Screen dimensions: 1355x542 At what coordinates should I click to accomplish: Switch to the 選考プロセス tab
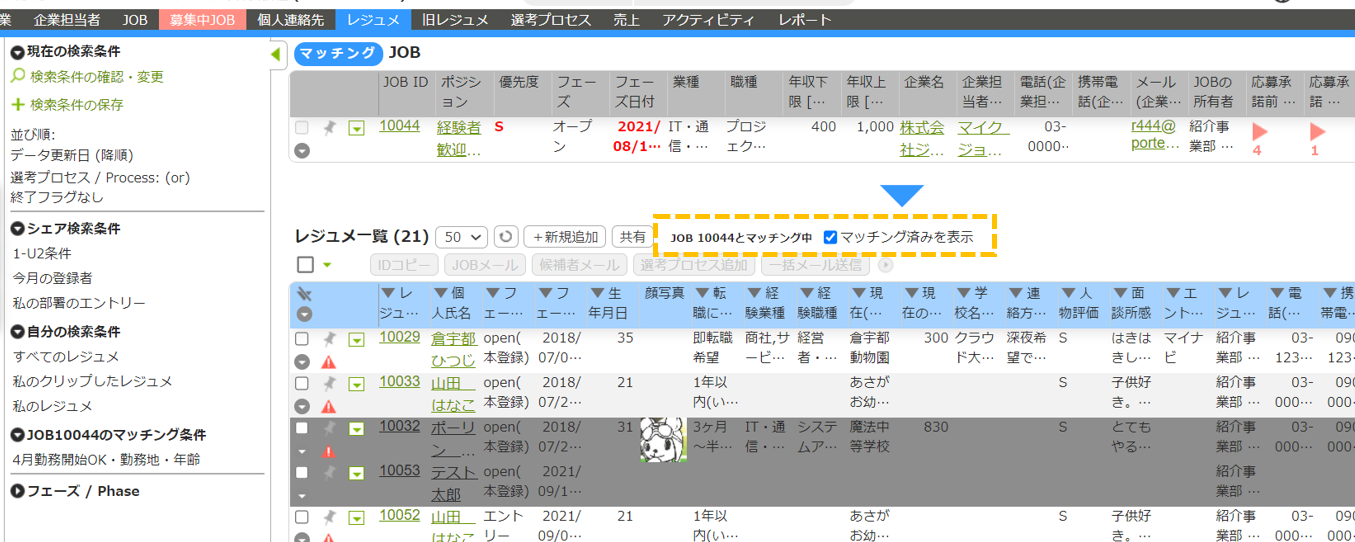(551, 20)
